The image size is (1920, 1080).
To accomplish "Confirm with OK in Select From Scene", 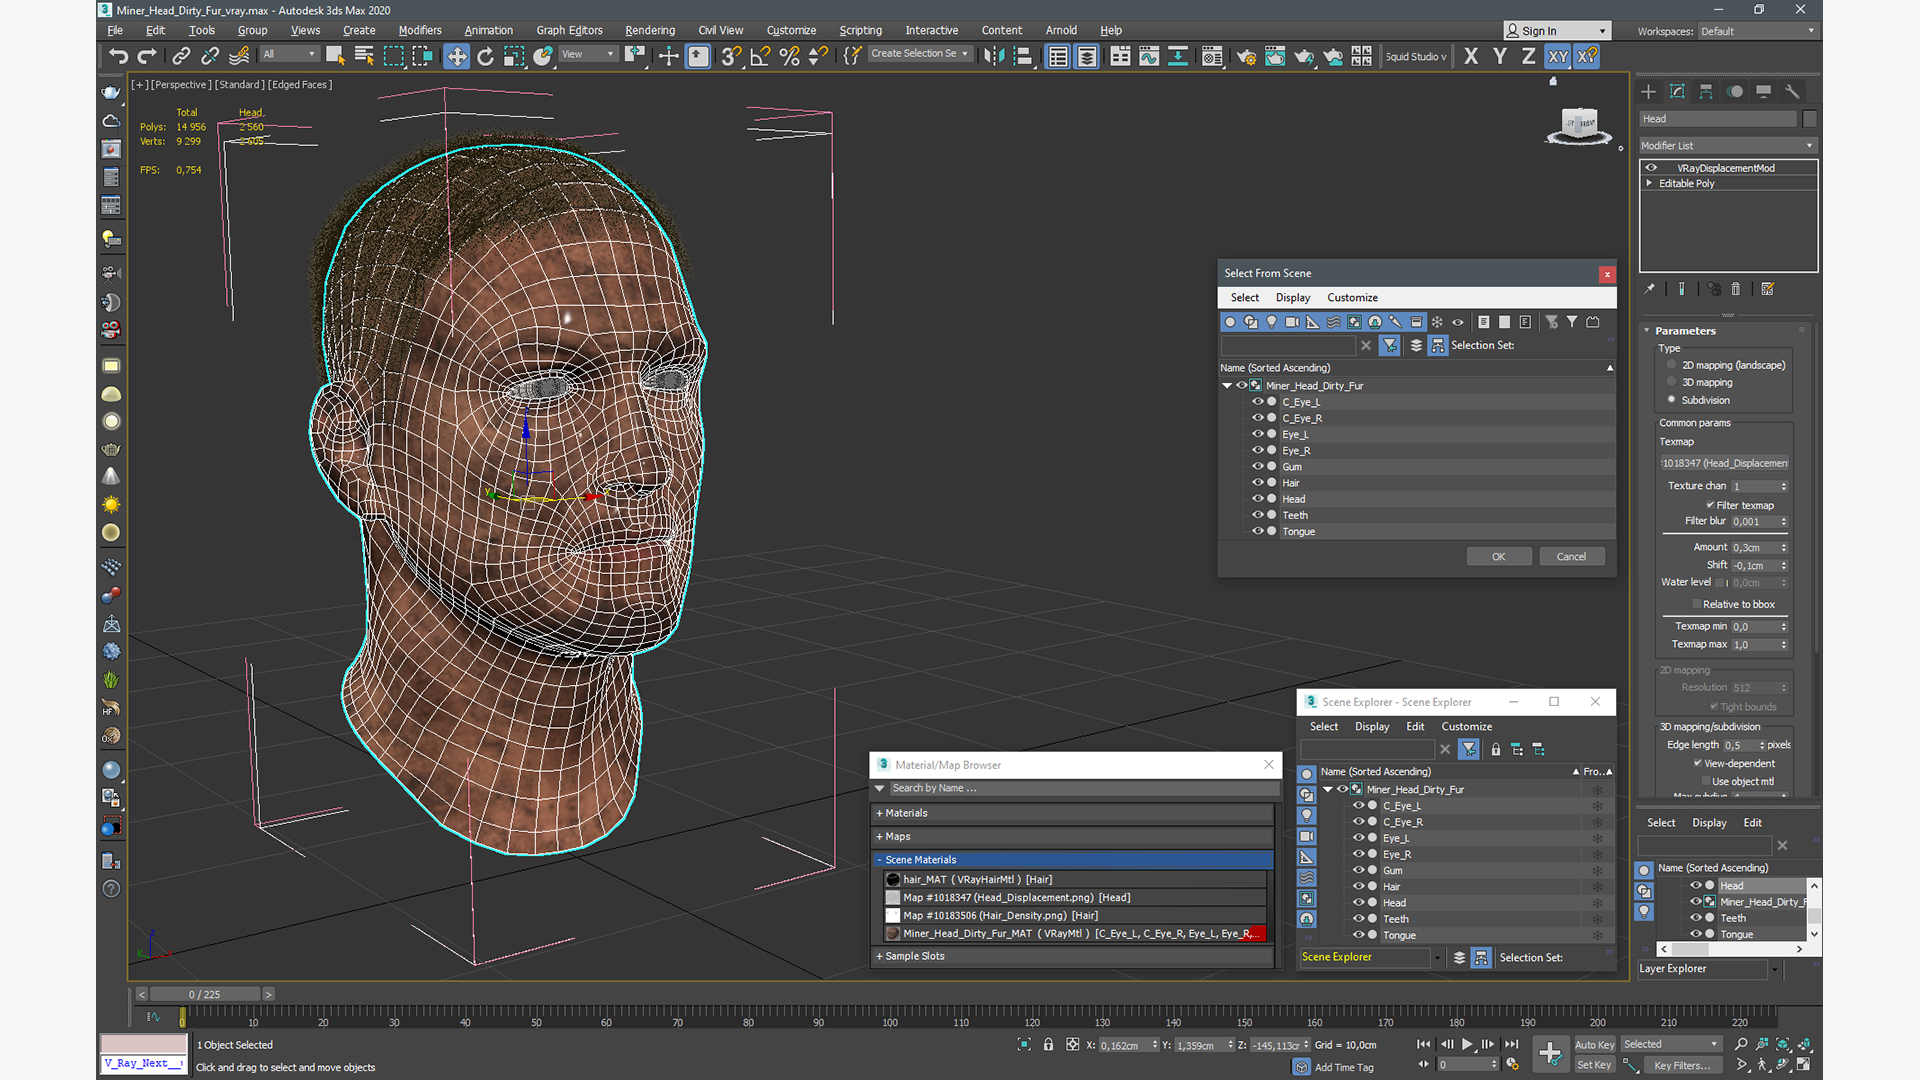I will pos(1498,556).
